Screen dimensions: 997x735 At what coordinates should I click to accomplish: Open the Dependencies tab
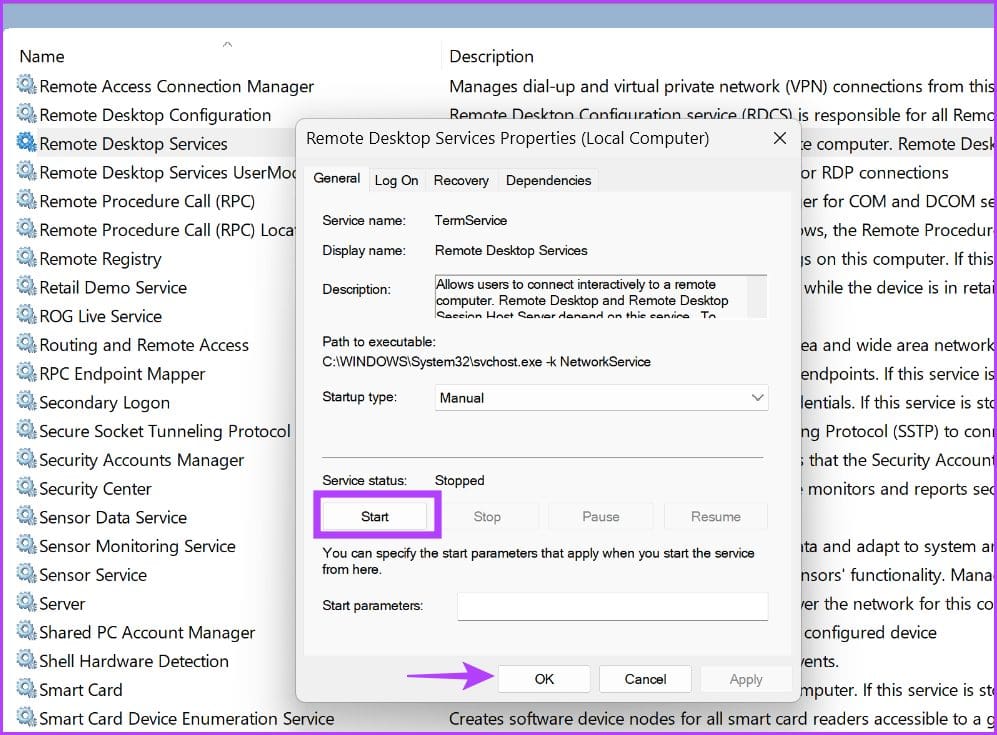tap(548, 181)
